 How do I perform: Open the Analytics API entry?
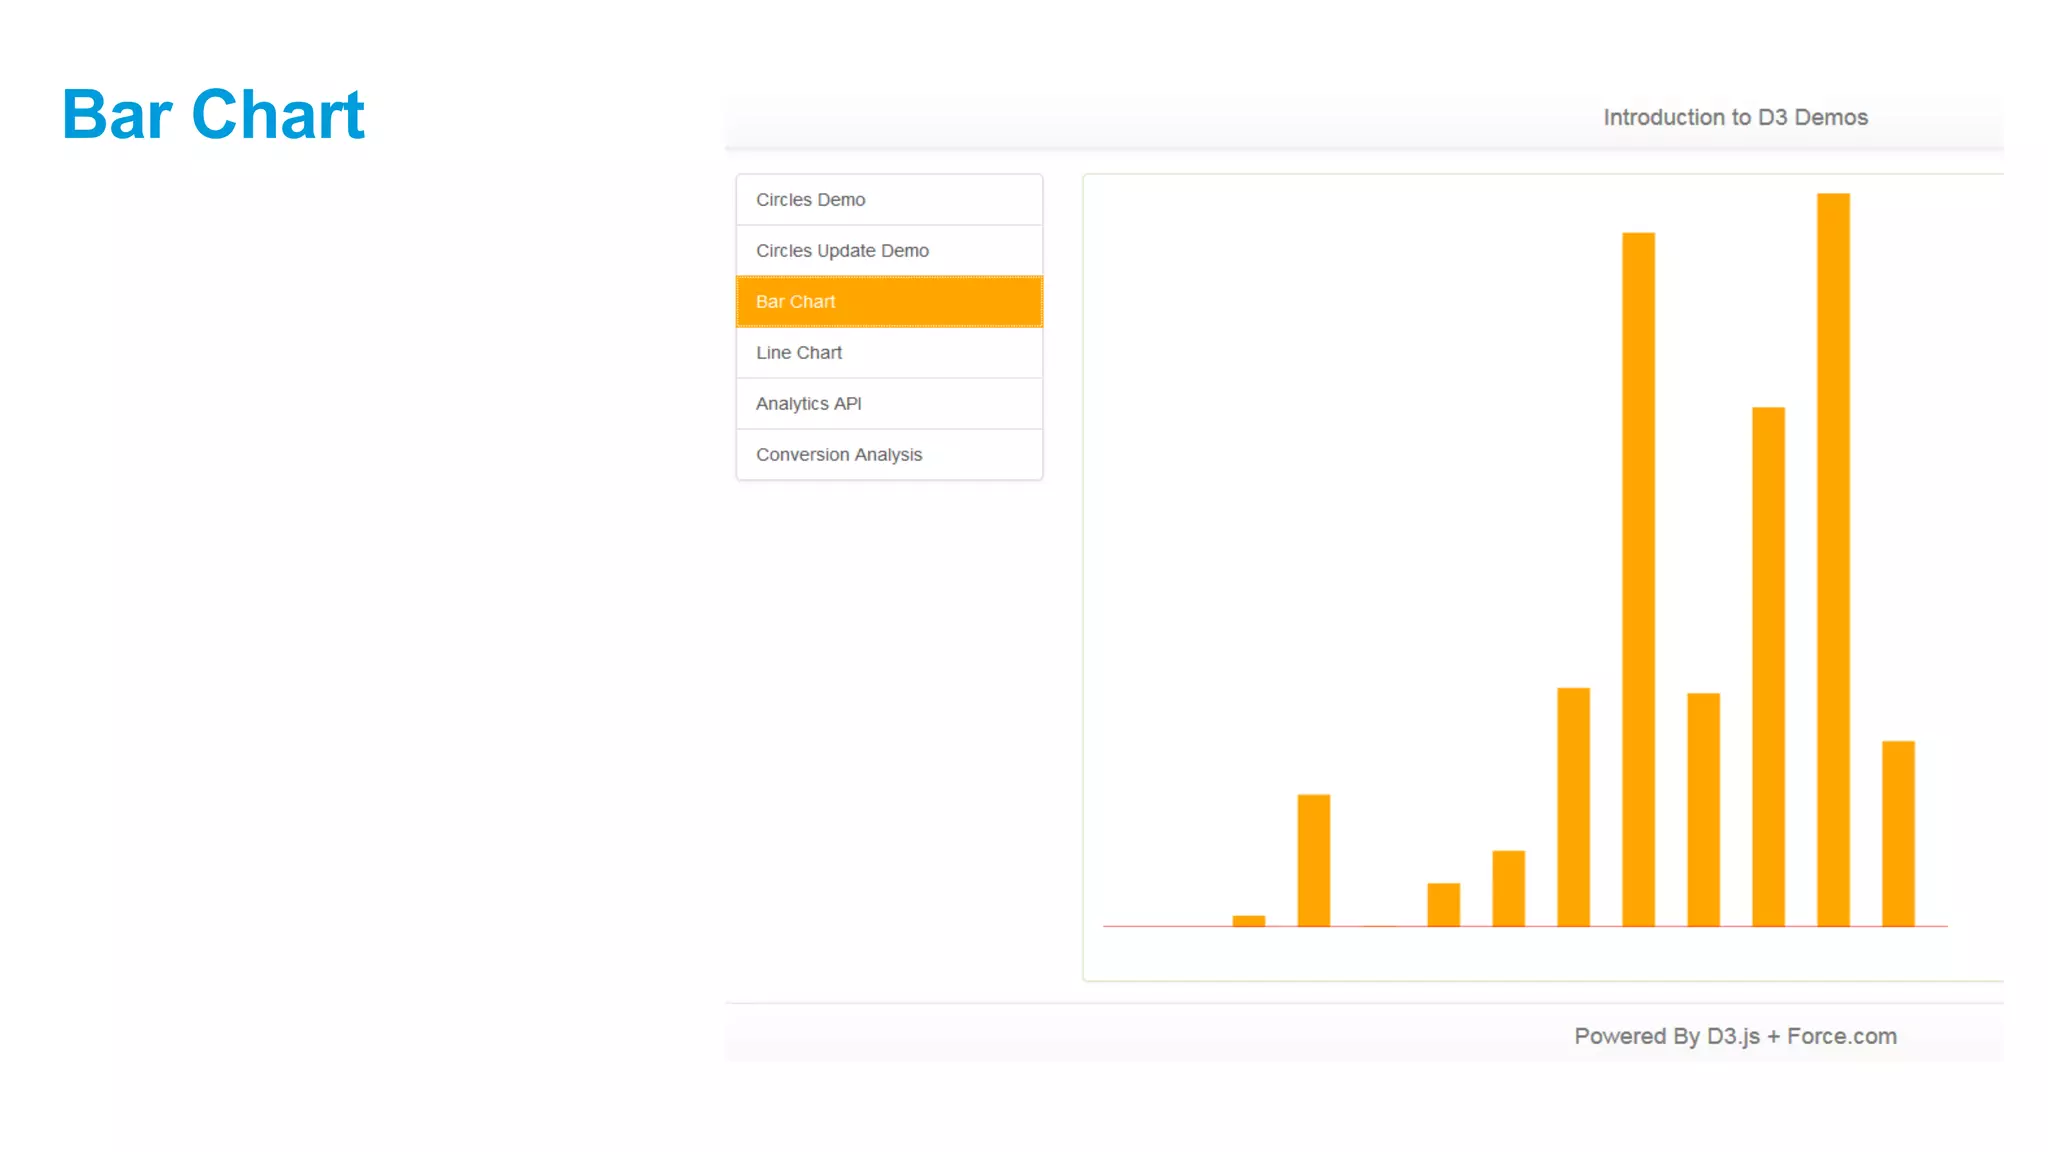889,404
